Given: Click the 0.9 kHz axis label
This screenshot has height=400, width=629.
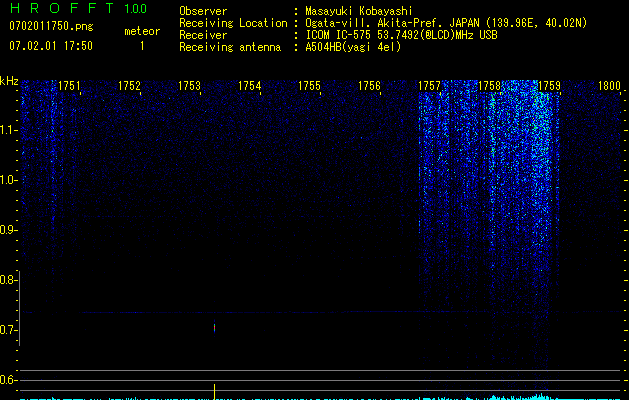Looking at the screenshot, I should click(x=8, y=230).
